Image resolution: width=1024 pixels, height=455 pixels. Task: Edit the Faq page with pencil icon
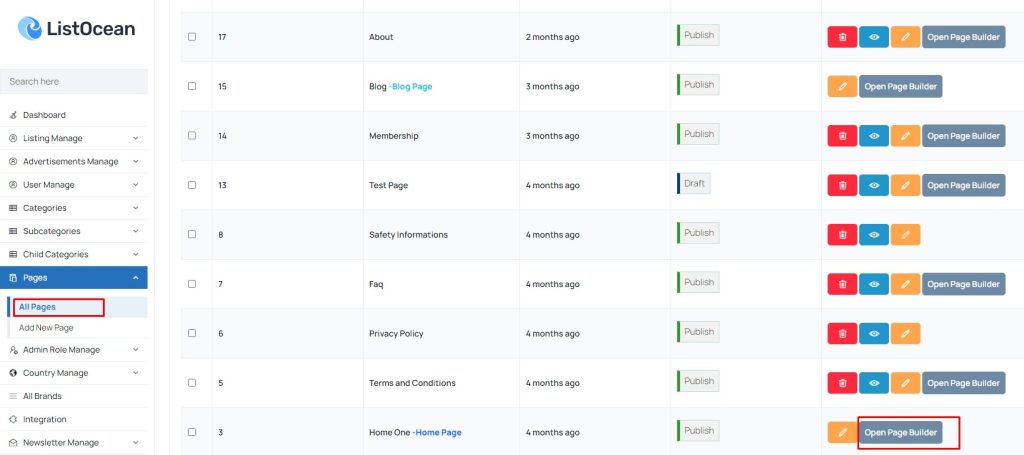coord(905,284)
